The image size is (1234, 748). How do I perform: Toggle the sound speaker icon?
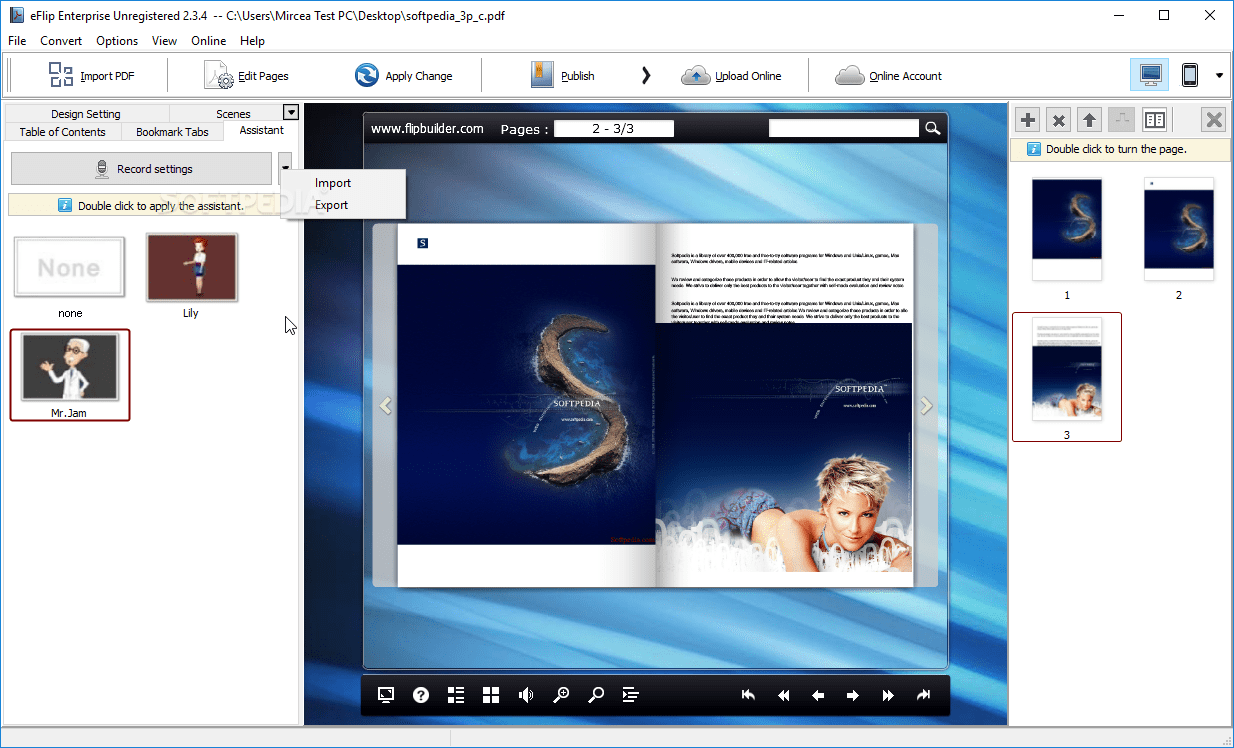(x=526, y=695)
